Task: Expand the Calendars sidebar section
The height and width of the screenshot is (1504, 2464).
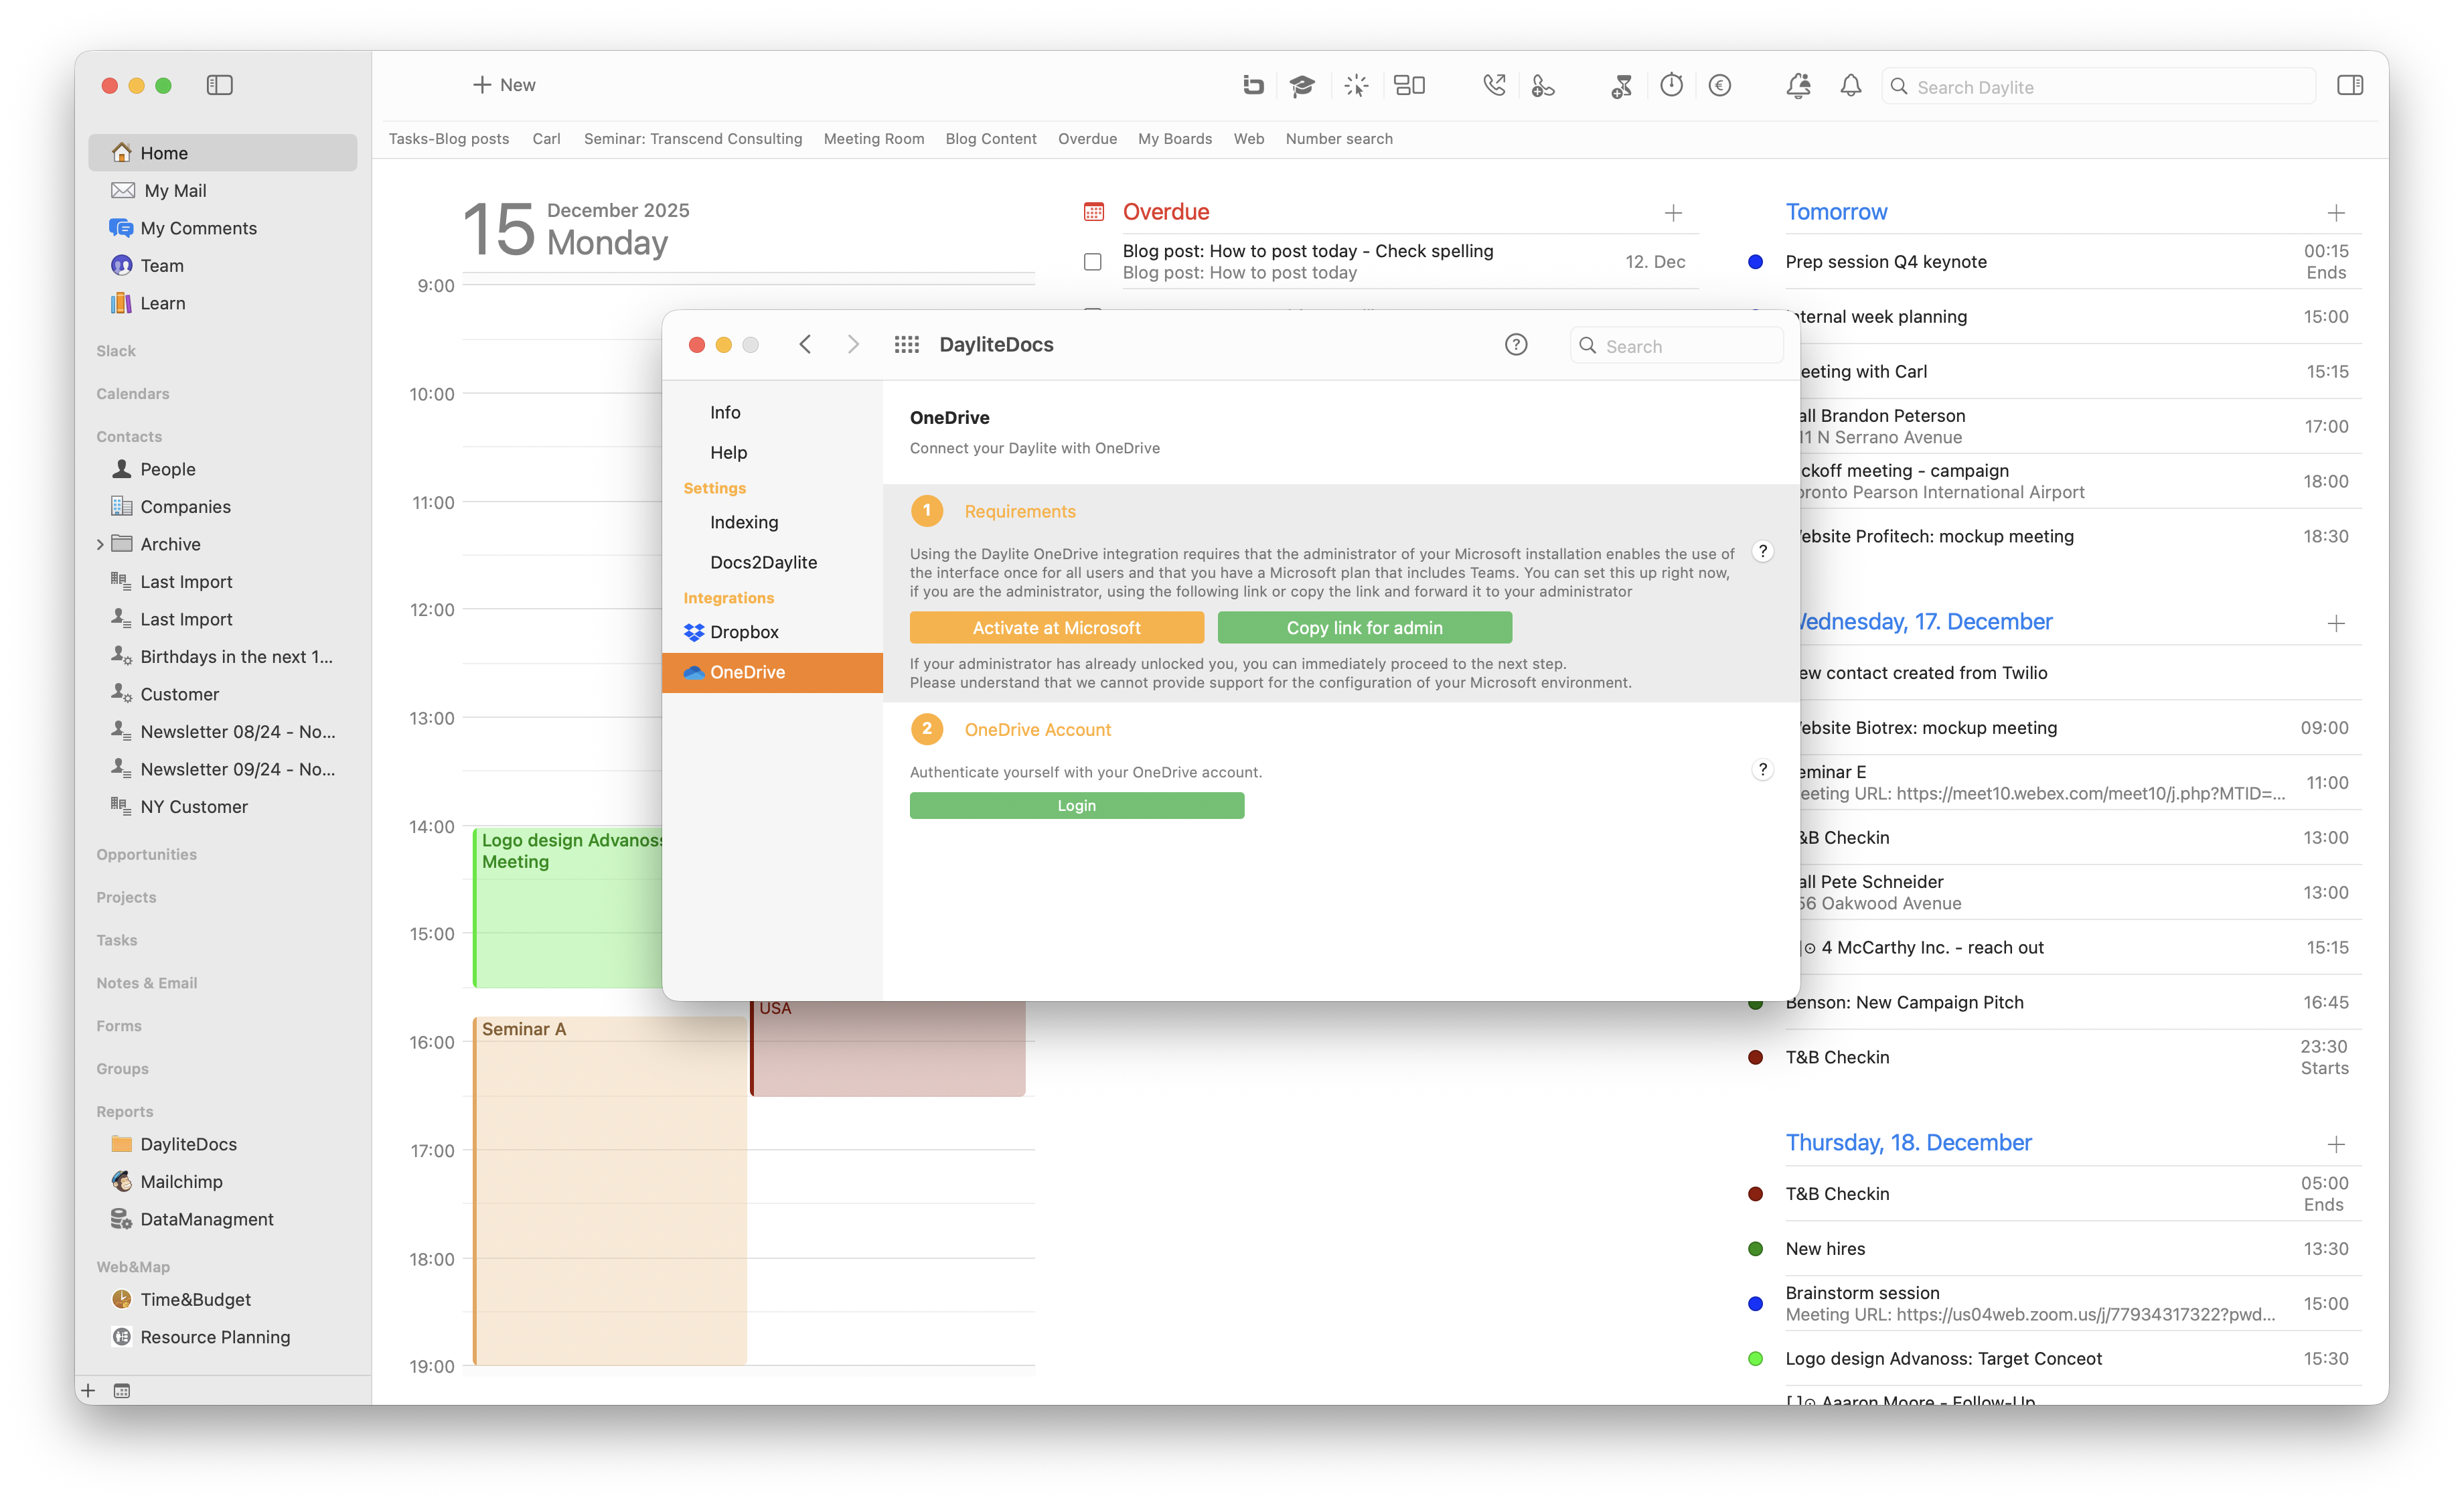Action: (x=133, y=394)
